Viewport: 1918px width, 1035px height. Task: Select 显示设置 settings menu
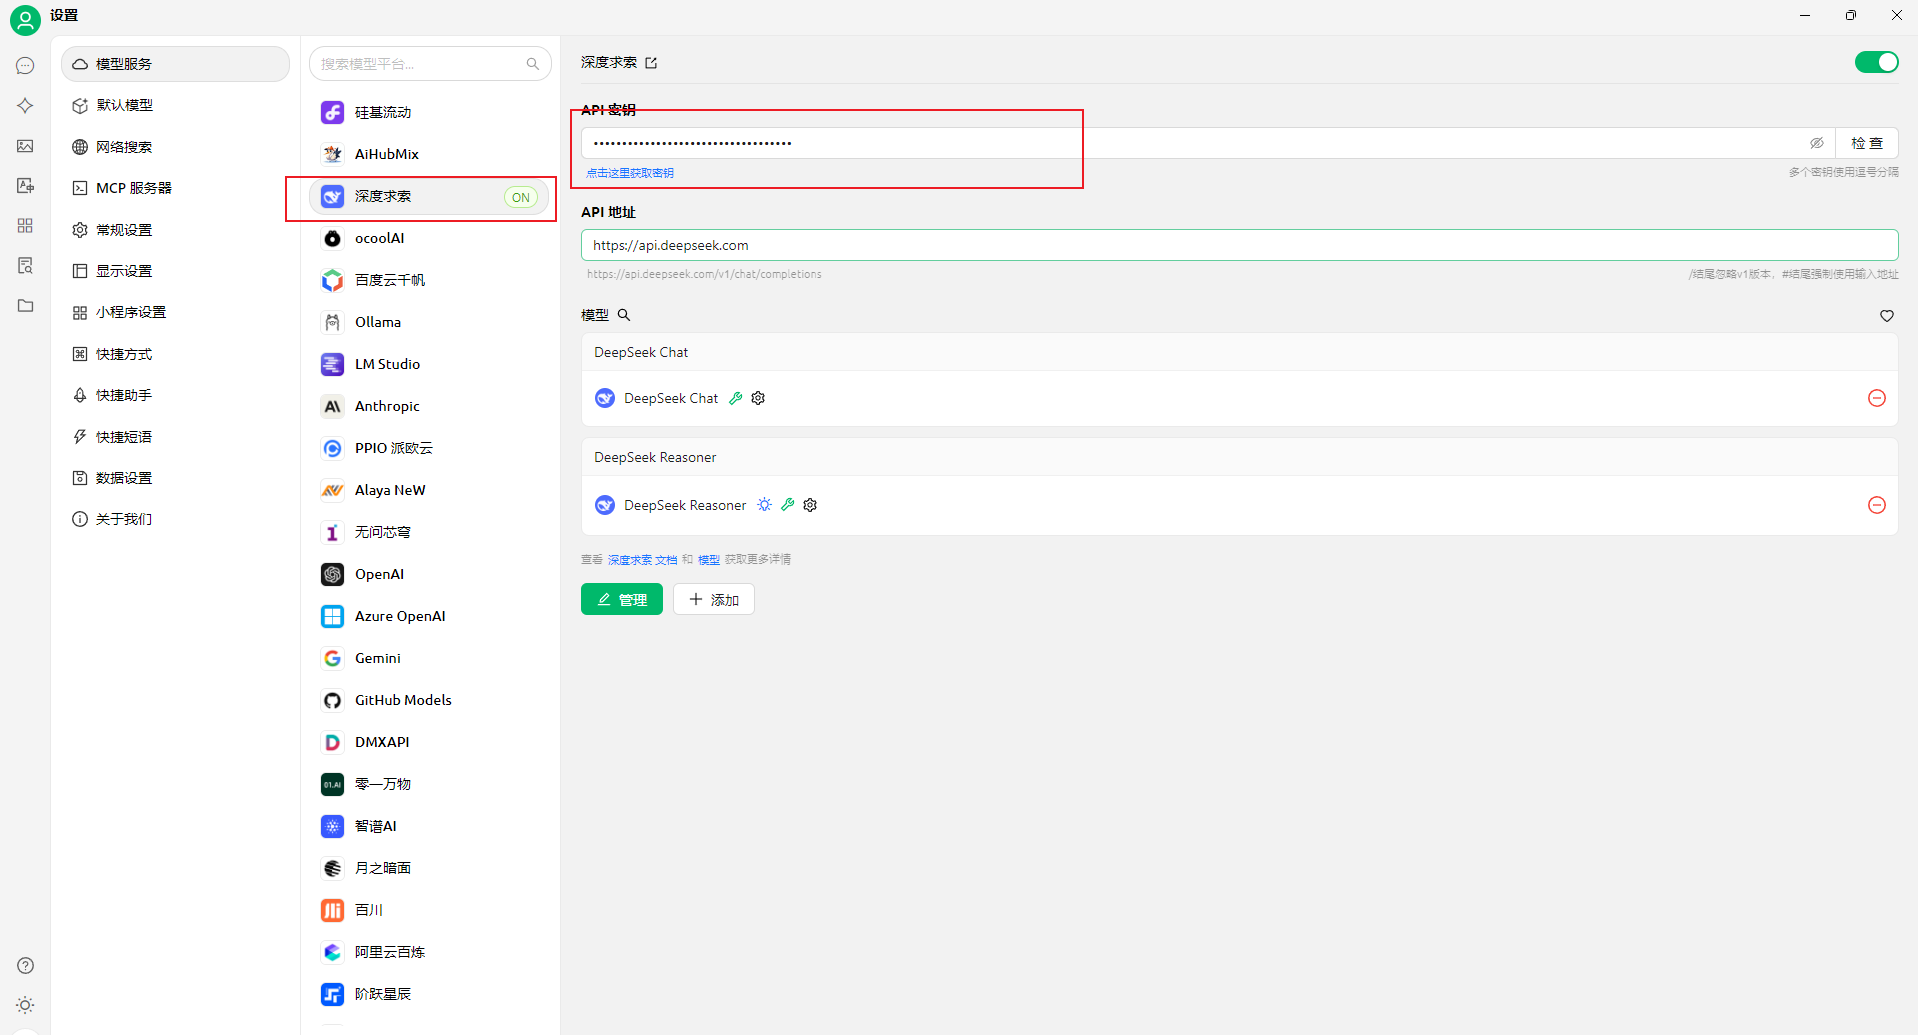pos(175,271)
